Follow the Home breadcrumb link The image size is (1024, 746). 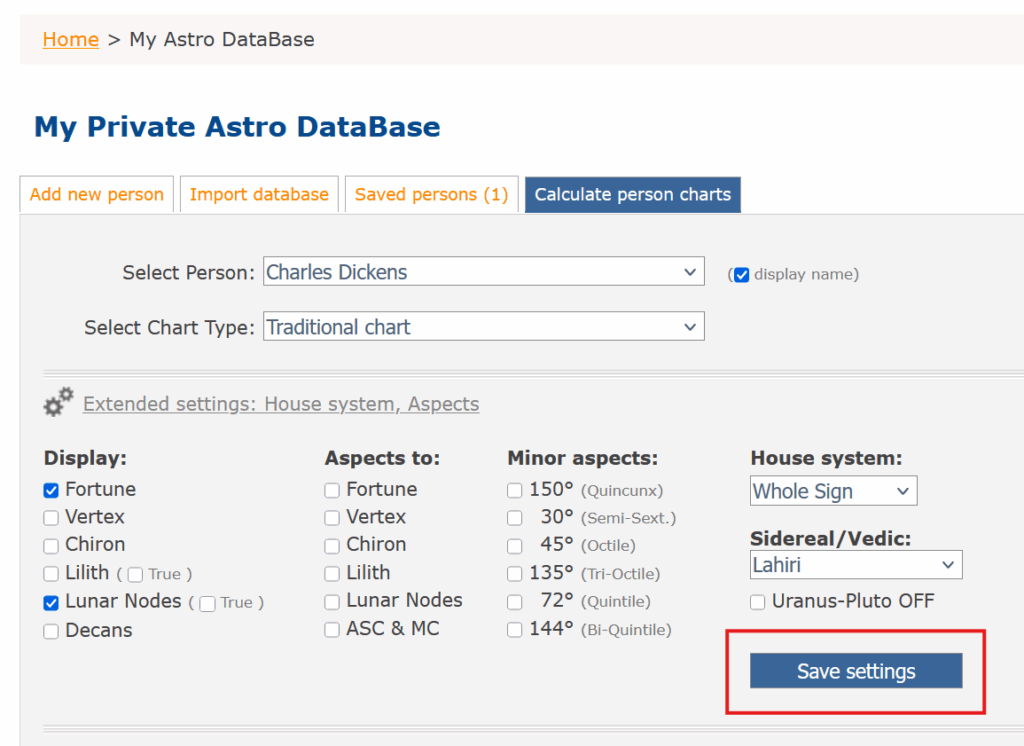point(70,40)
